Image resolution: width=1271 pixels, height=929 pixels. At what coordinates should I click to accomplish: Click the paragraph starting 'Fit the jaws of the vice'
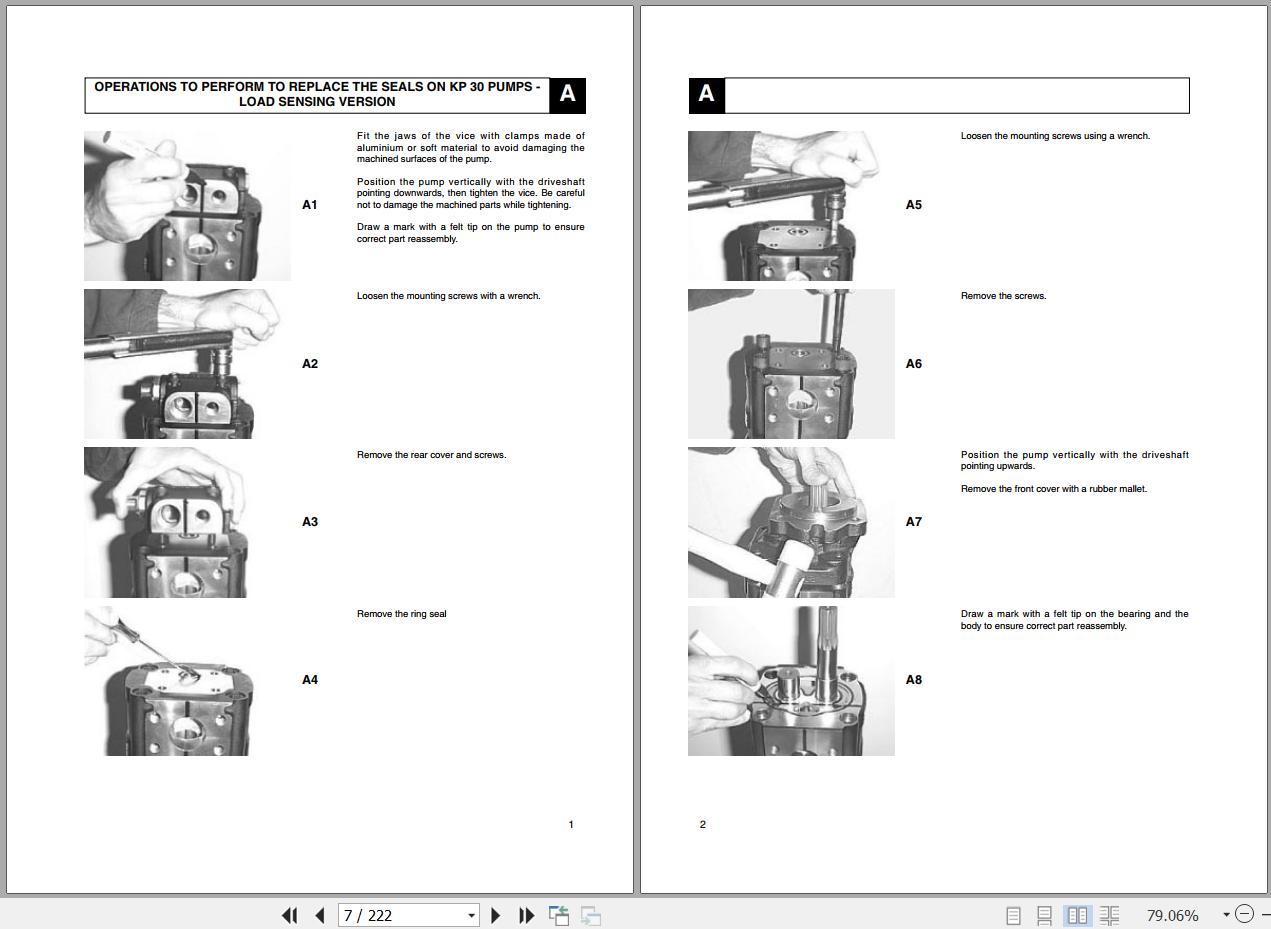point(471,147)
